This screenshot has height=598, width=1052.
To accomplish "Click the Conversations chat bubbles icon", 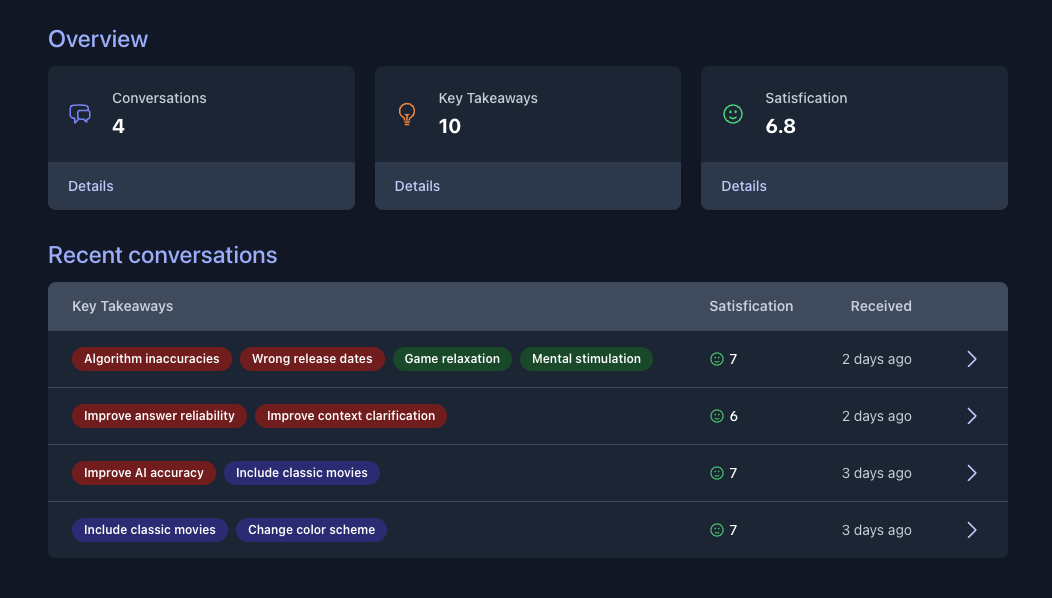I will (80, 114).
